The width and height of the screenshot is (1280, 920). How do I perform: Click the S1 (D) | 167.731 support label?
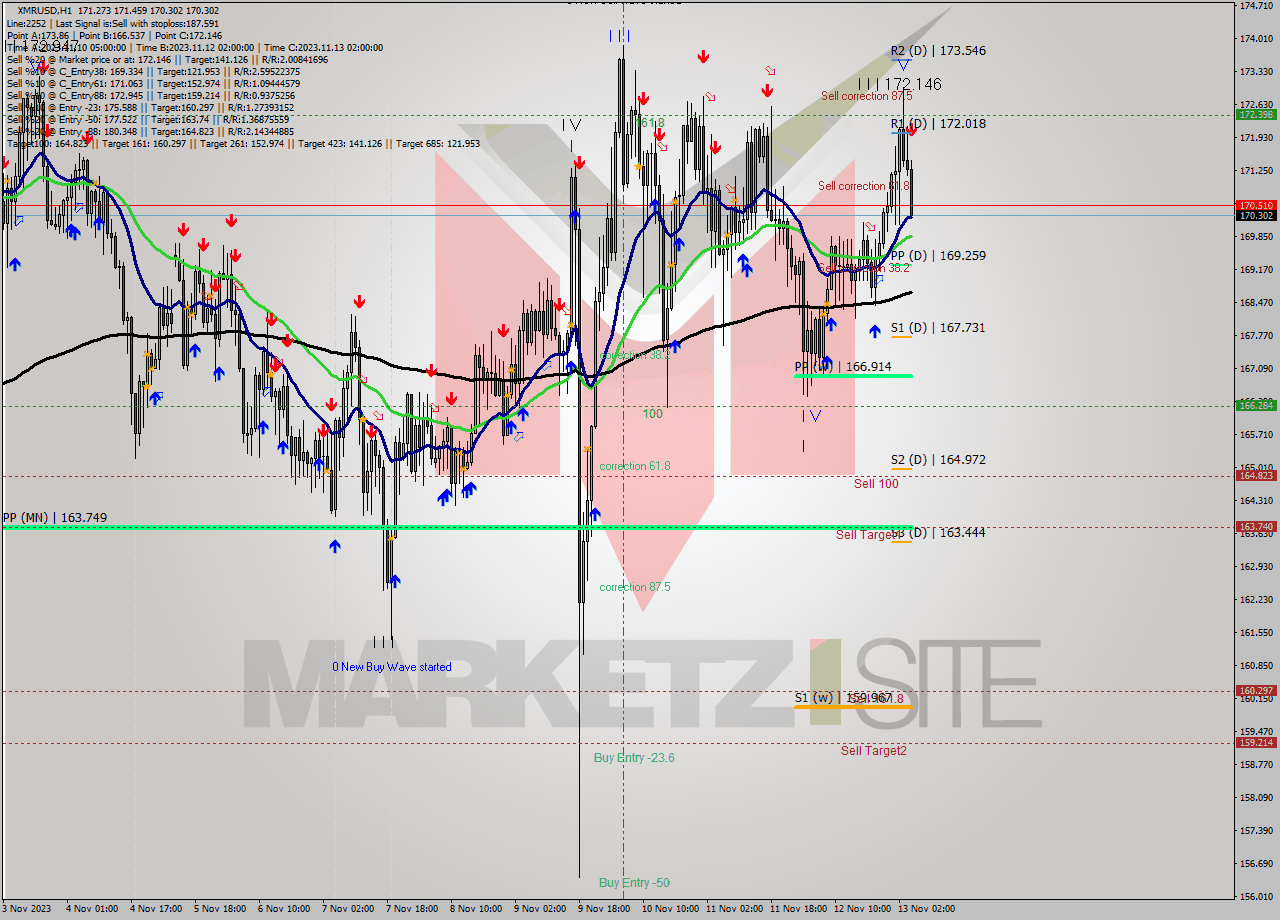(938, 328)
